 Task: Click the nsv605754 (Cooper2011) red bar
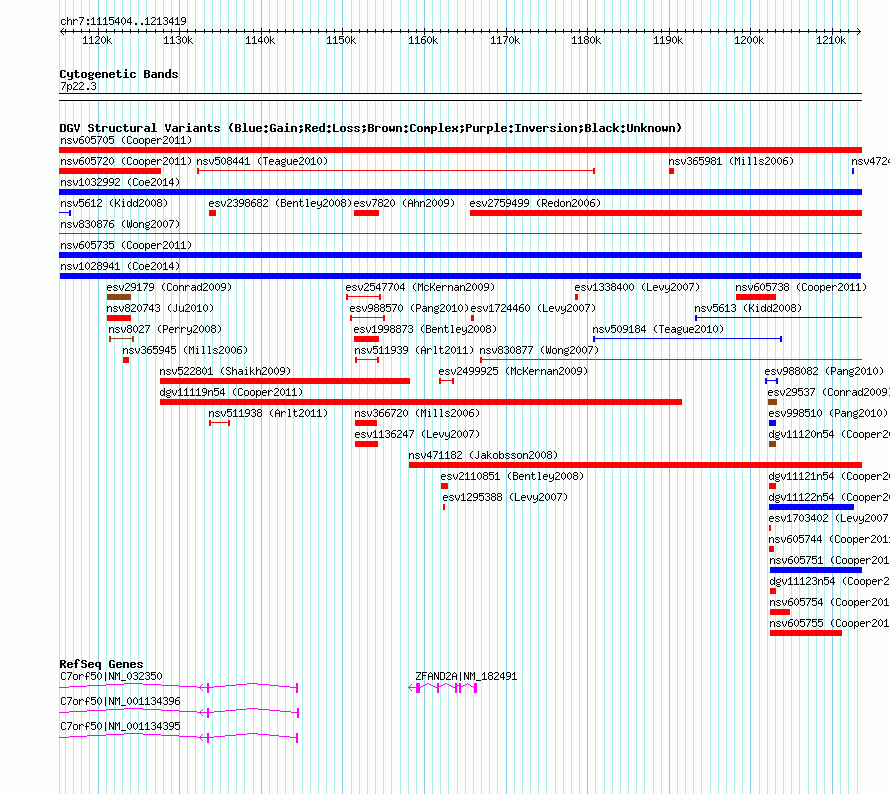780,612
